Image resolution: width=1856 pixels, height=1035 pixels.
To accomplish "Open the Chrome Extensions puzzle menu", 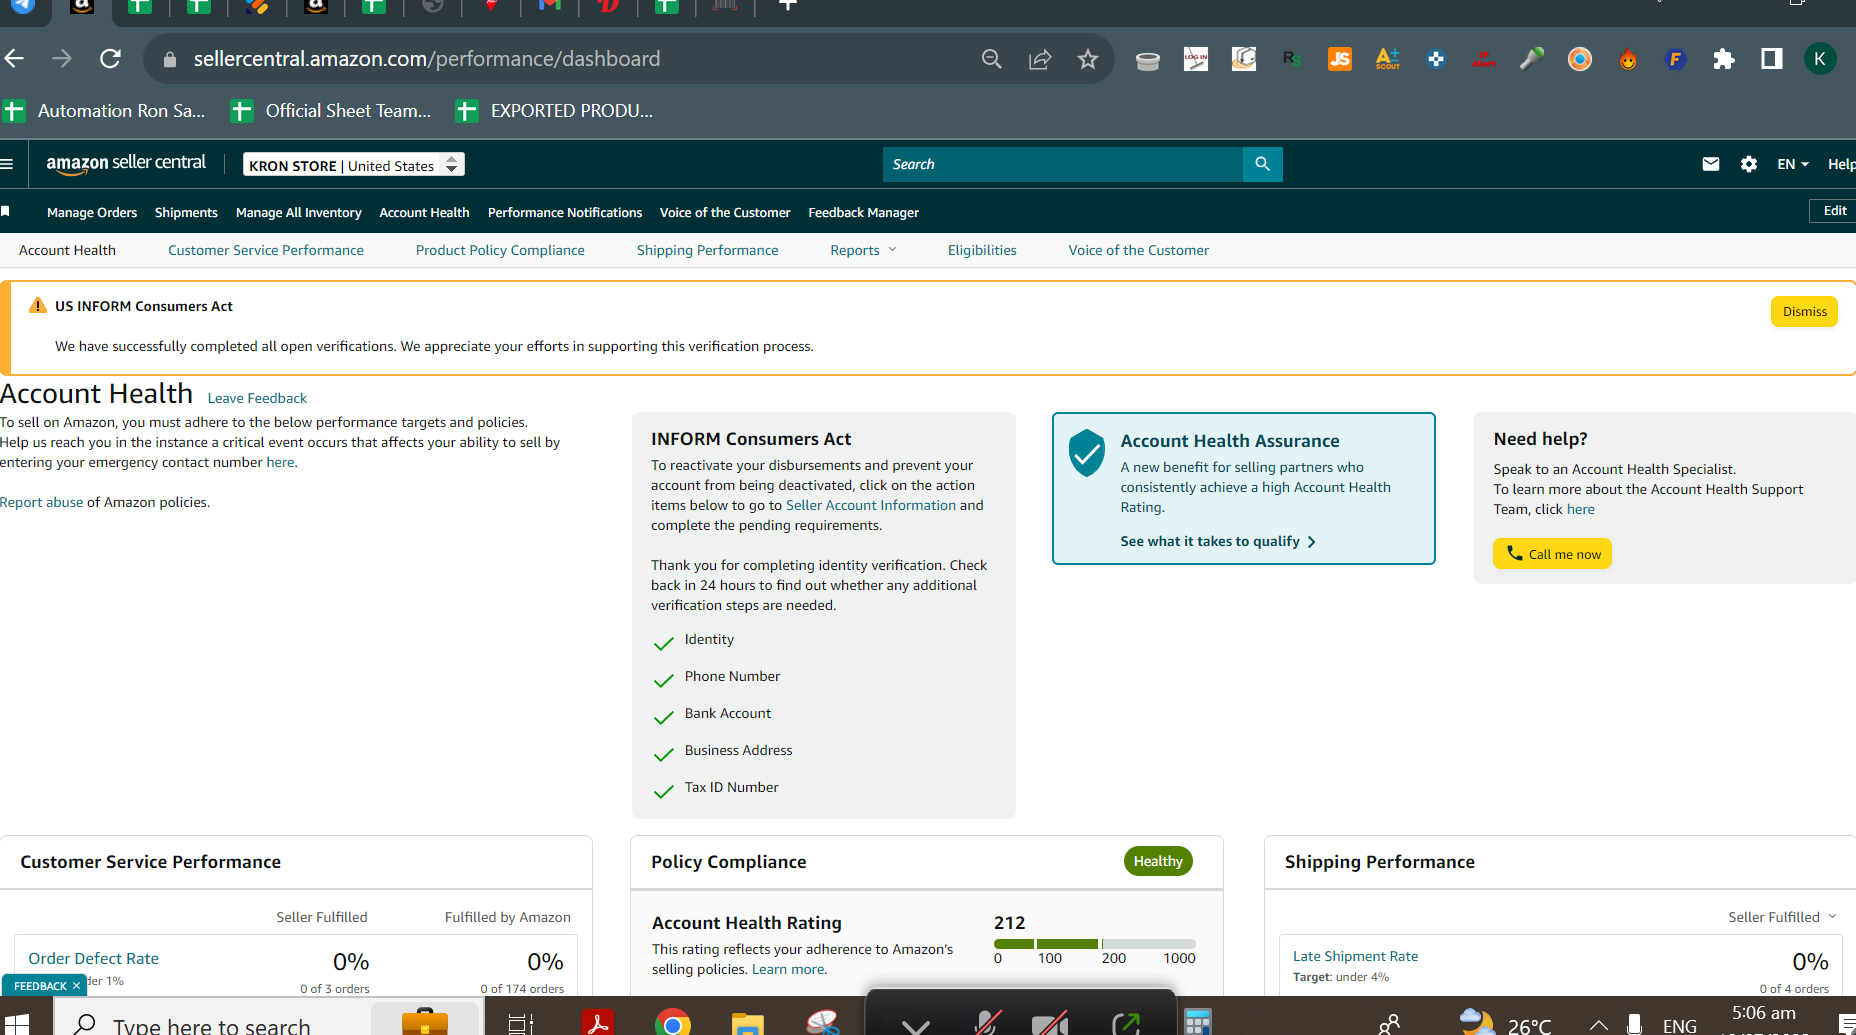I will click(x=1724, y=59).
